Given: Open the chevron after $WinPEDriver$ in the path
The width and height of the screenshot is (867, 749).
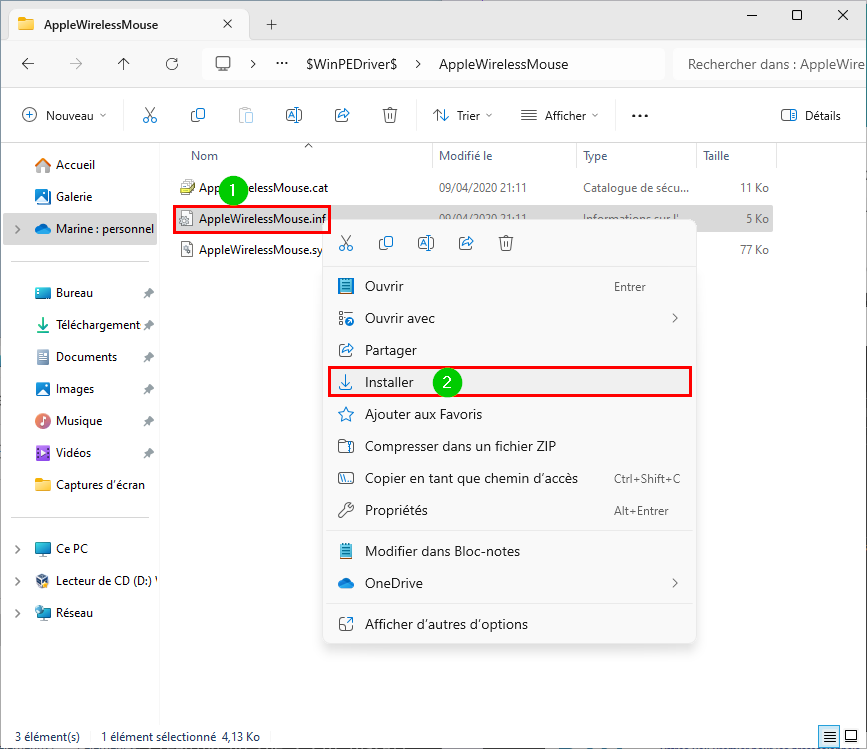Looking at the screenshot, I should (x=418, y=64).
